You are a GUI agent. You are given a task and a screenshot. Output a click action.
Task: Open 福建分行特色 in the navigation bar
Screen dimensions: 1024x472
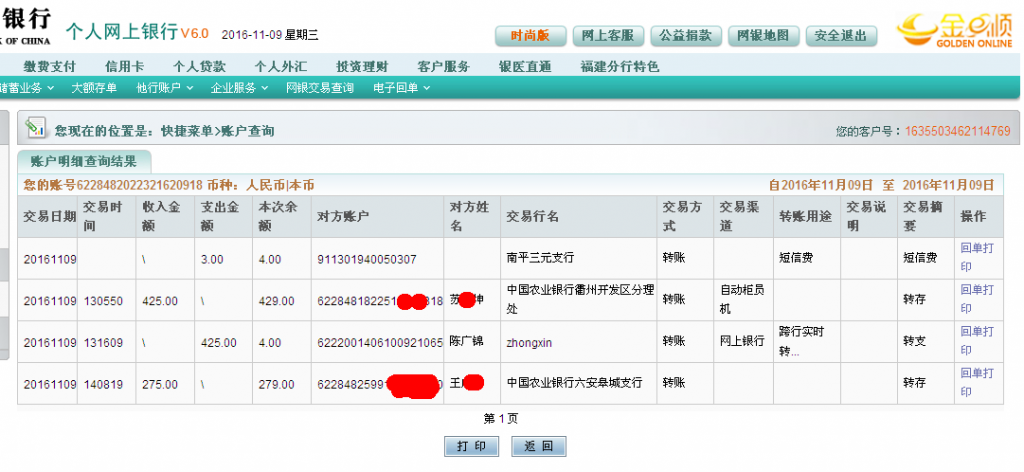pyautogui.click(x=620, y=66)
